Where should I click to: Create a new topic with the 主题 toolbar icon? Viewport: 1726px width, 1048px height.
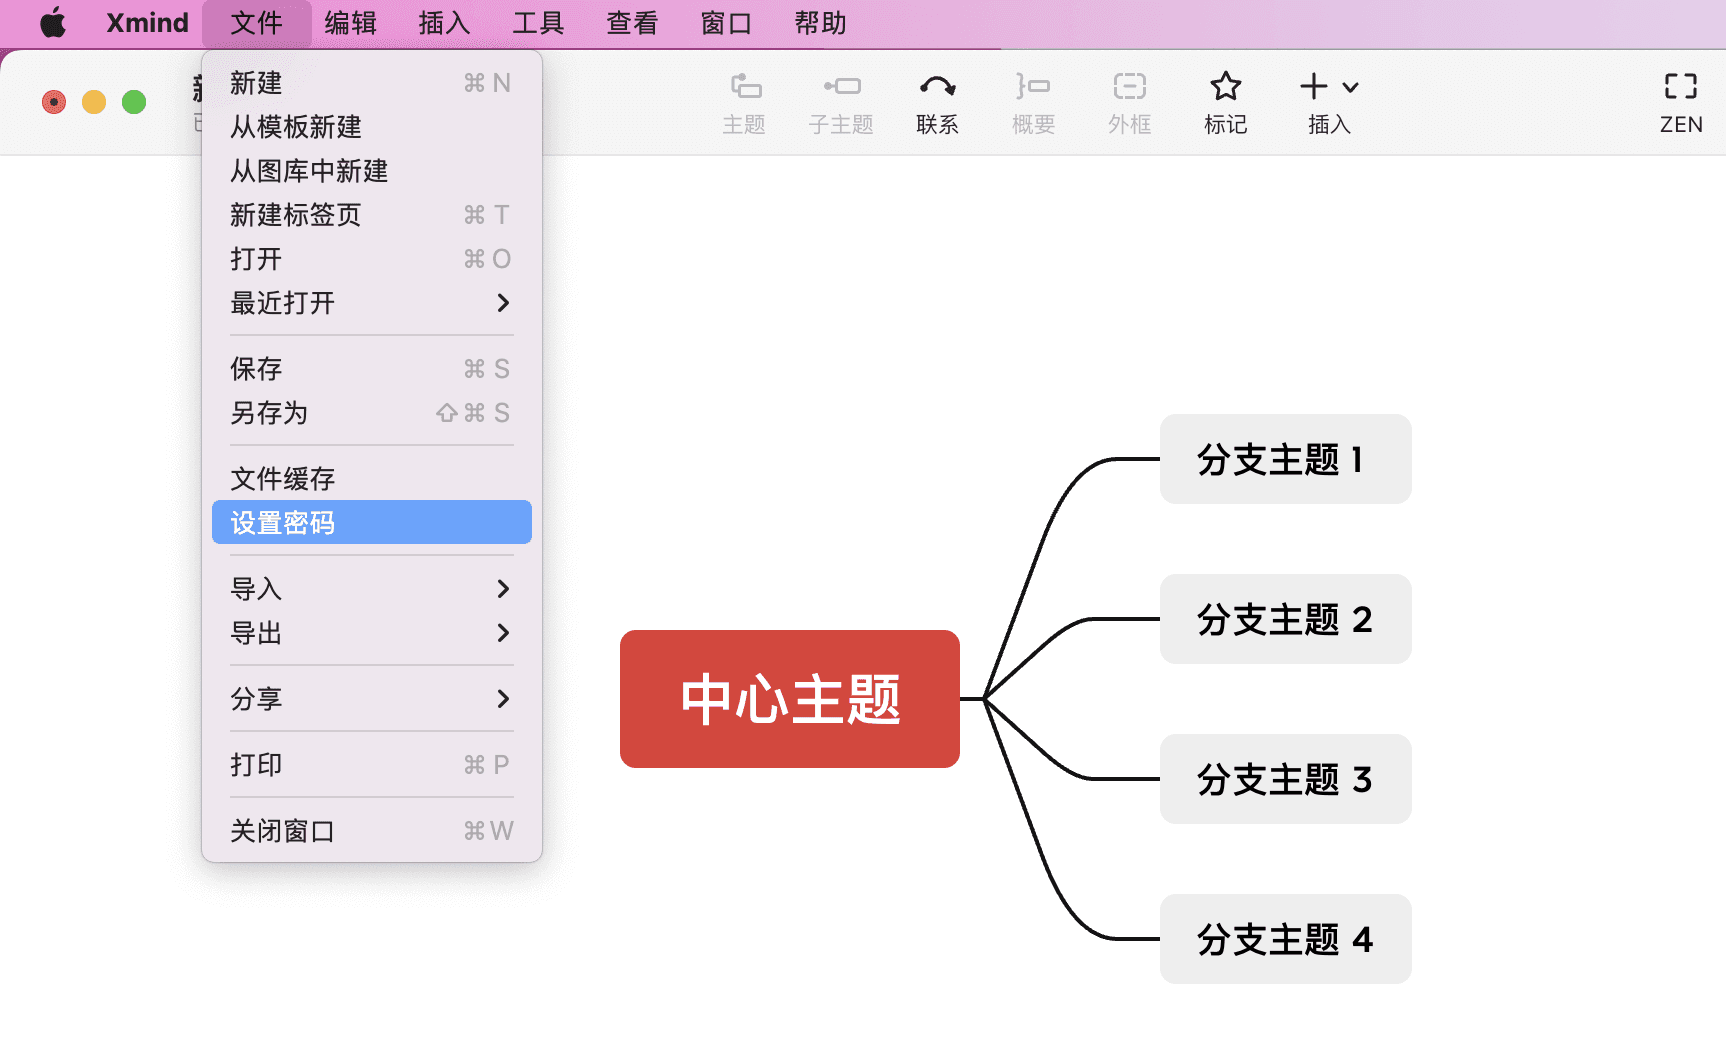[x=744, y=100]
